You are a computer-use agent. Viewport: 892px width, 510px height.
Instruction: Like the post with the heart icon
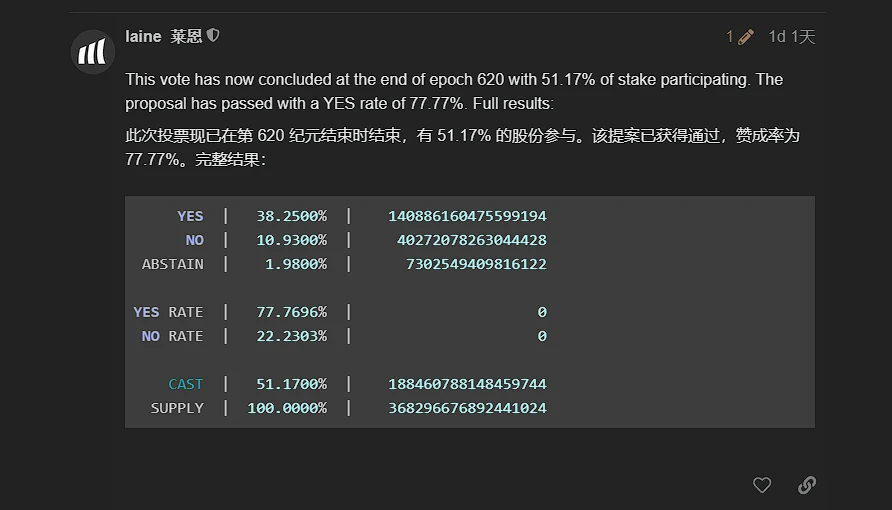(762, 485)
